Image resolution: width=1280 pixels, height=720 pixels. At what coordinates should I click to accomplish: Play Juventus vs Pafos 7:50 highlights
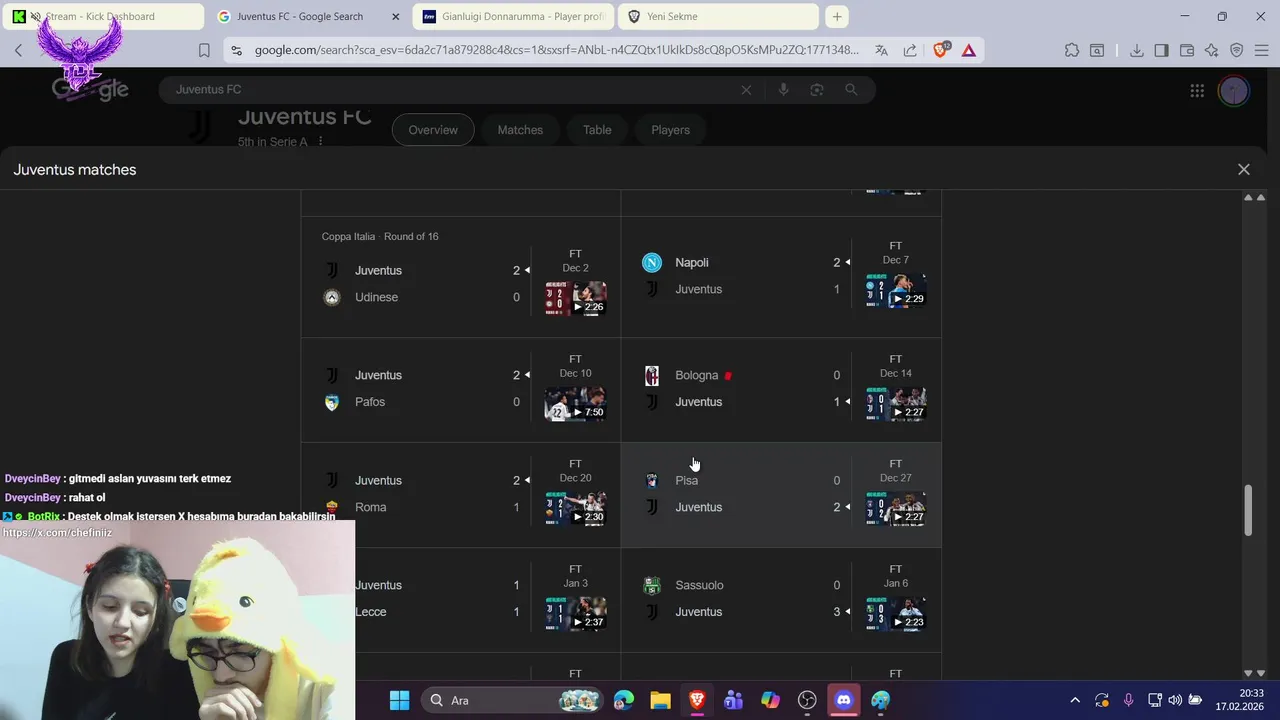tap(575, 403)
